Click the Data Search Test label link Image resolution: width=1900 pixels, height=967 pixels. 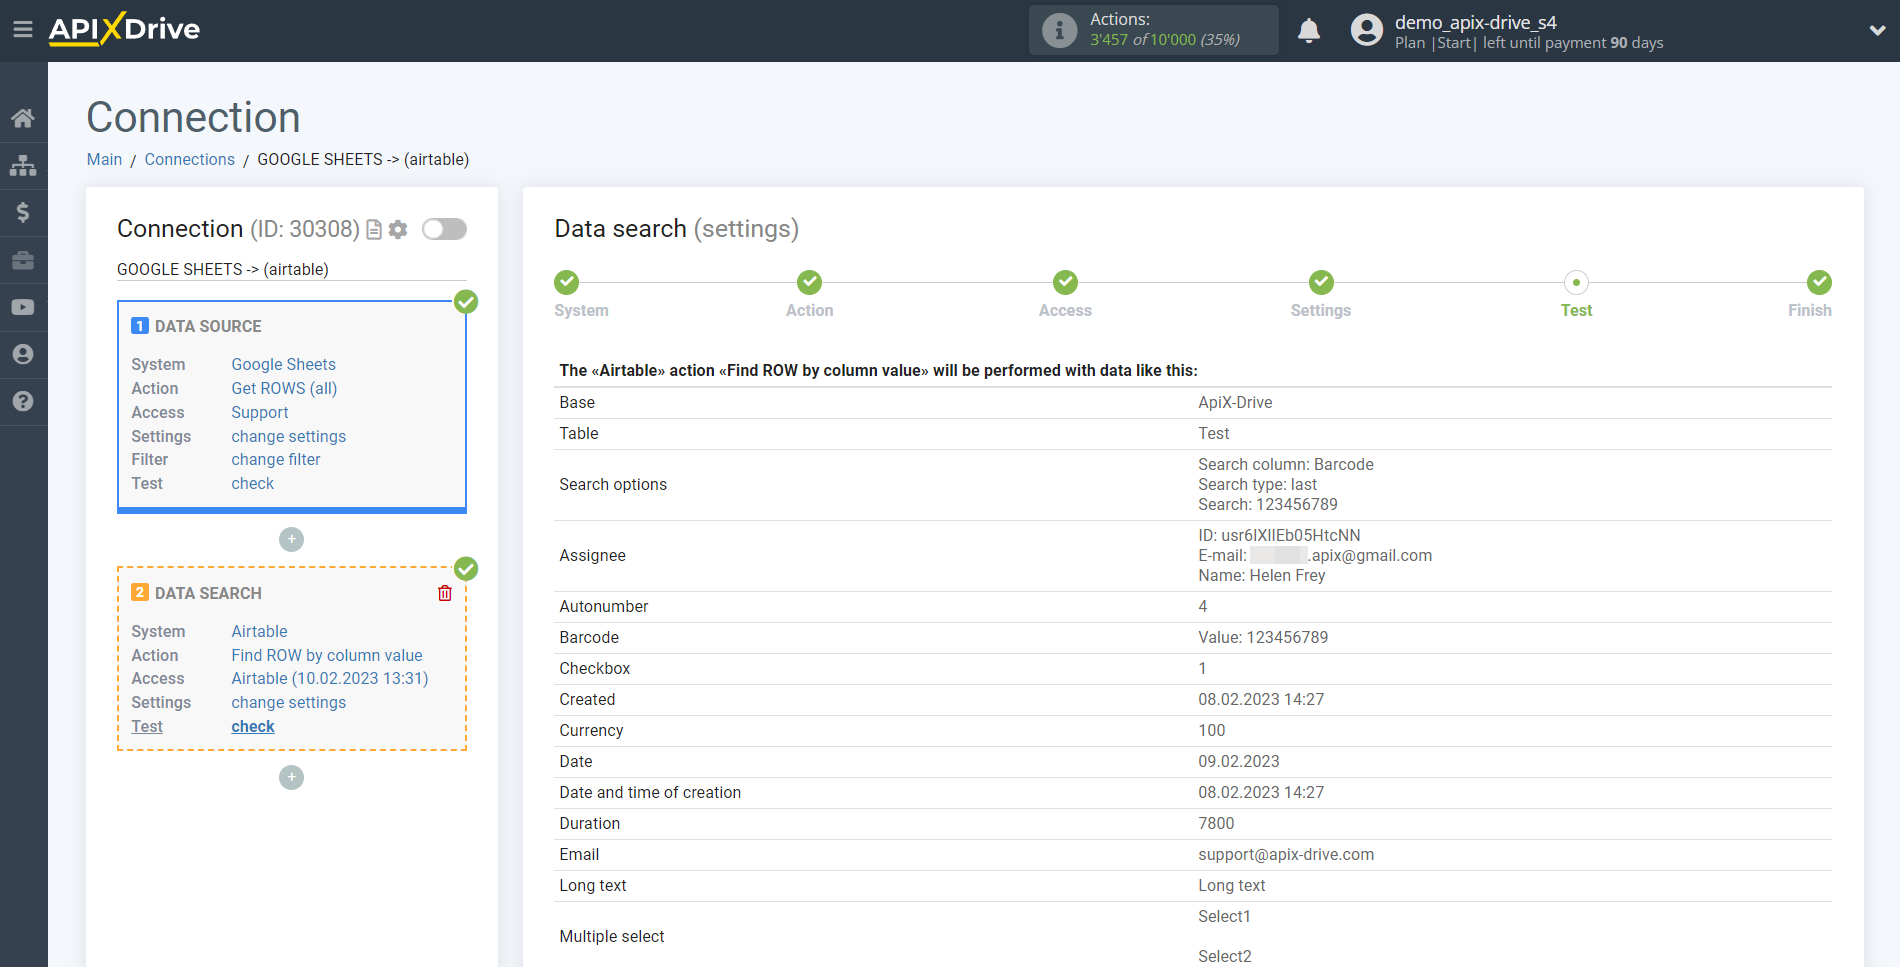(146, 726)
